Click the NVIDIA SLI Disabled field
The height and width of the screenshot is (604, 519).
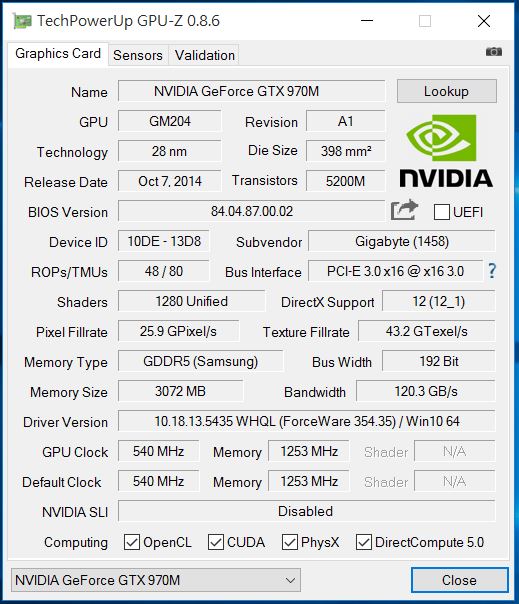306,511
